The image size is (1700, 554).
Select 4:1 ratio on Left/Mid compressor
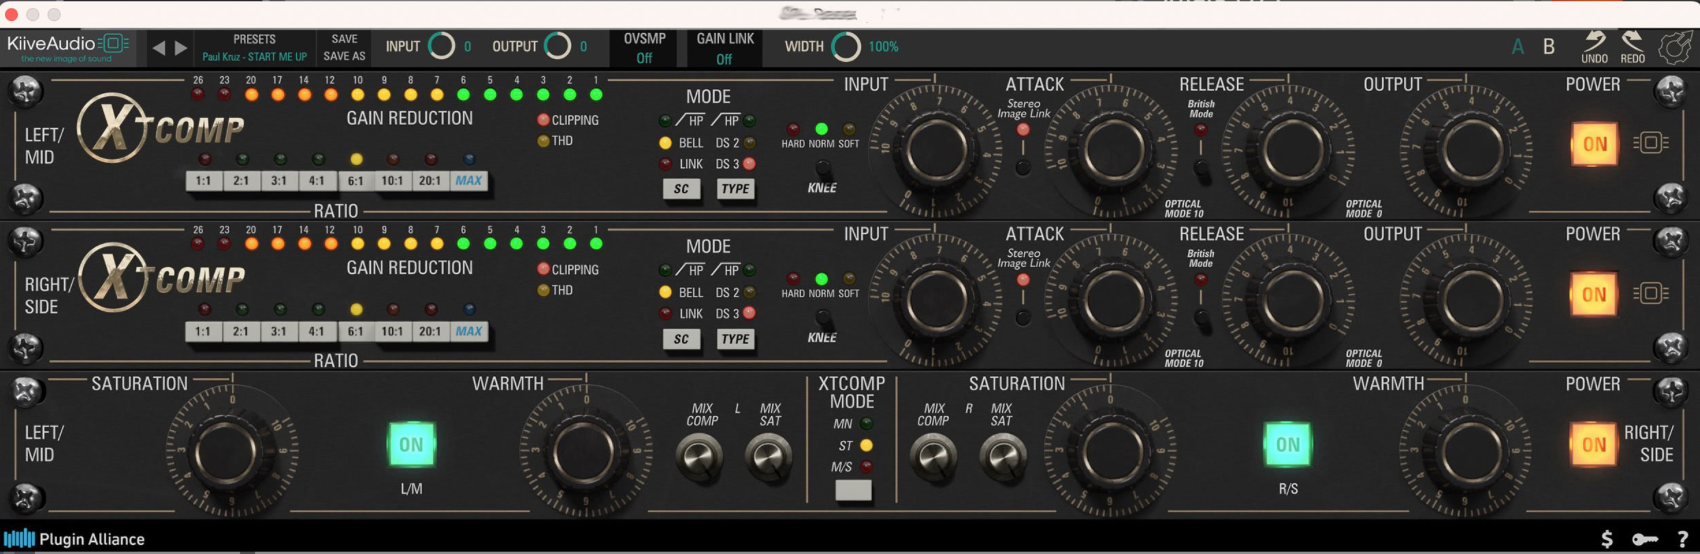316,181
